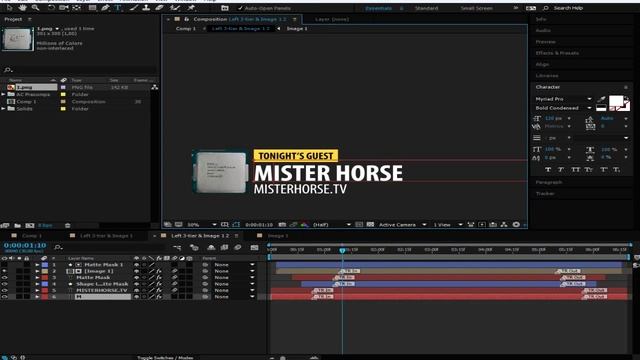This screenshot has width=640, height=360.
Task: Click the trash icon in Project panel
Action: pyautogui.click(x=68, y=225)
